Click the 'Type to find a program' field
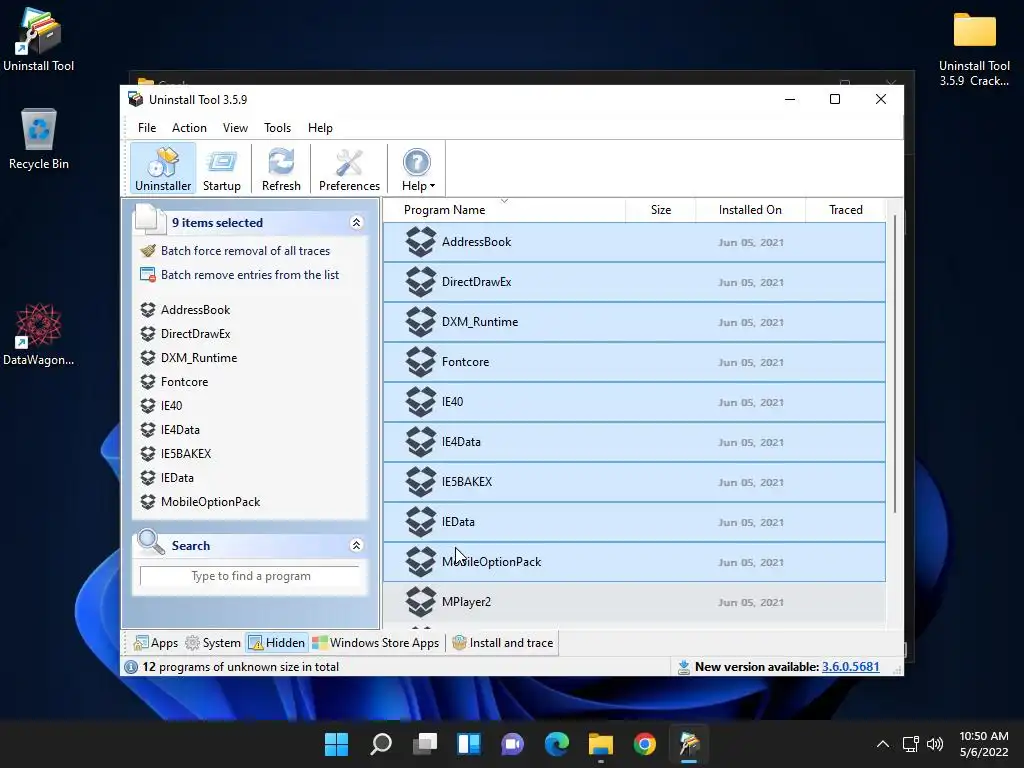 [250, 576]
